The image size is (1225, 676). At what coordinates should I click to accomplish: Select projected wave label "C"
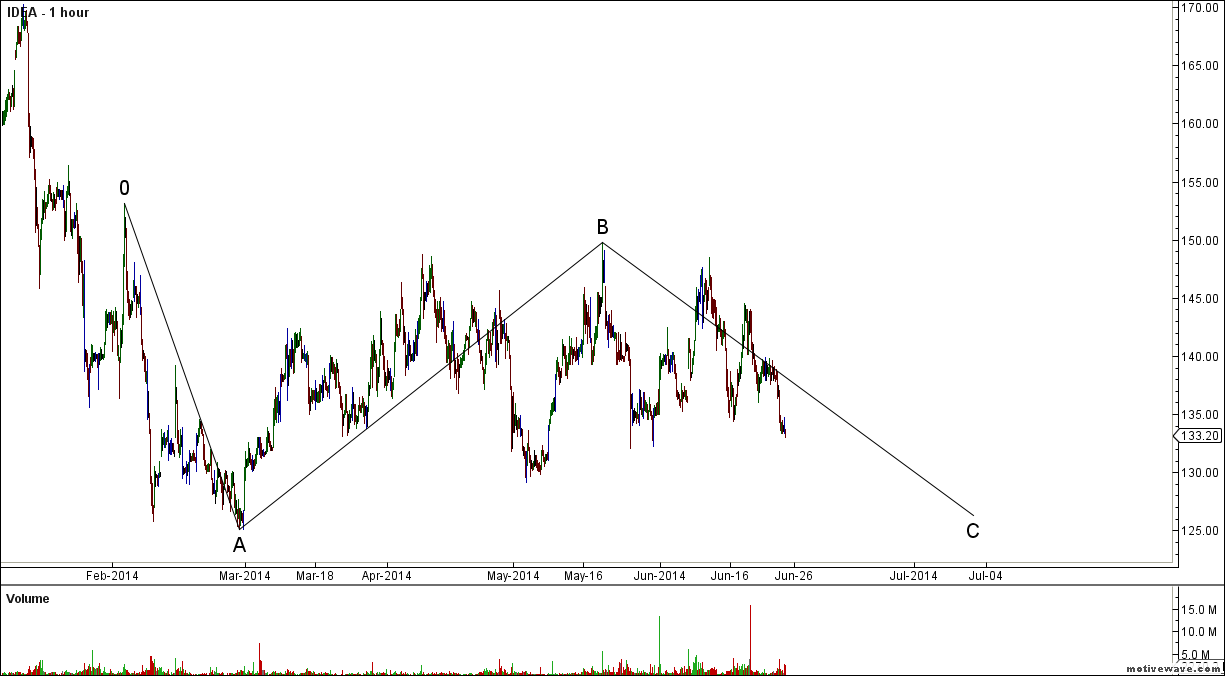coord(972,531)
